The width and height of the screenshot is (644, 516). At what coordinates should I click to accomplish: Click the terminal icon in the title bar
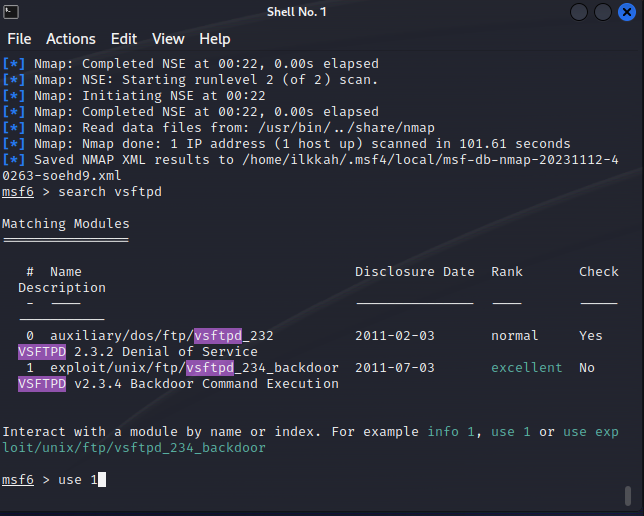point(12,12)
